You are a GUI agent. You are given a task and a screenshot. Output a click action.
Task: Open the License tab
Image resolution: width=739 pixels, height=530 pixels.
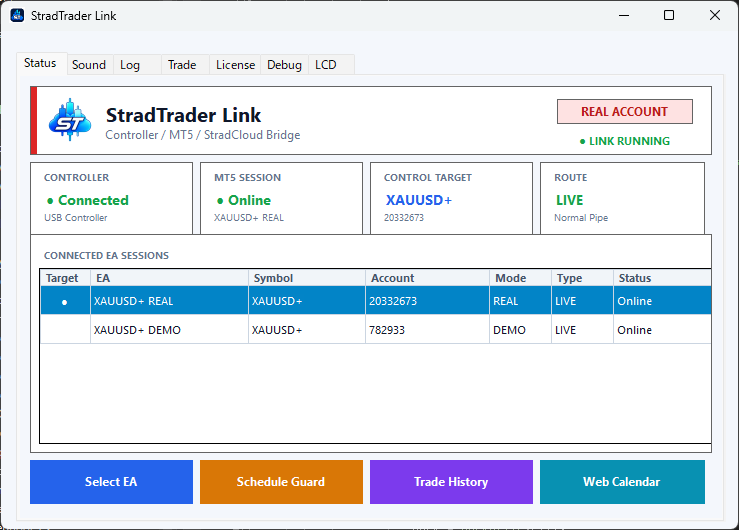click(x=235, y=65)
